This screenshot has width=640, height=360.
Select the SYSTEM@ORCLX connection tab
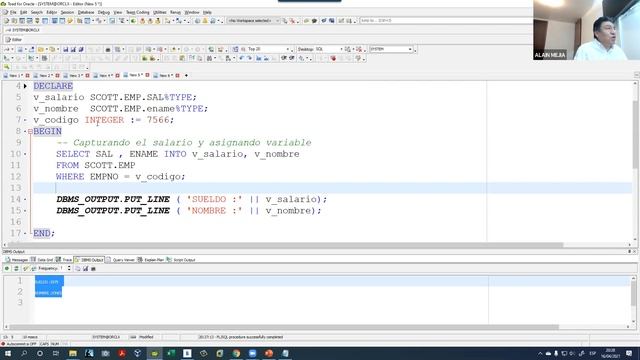click(23, 30)
